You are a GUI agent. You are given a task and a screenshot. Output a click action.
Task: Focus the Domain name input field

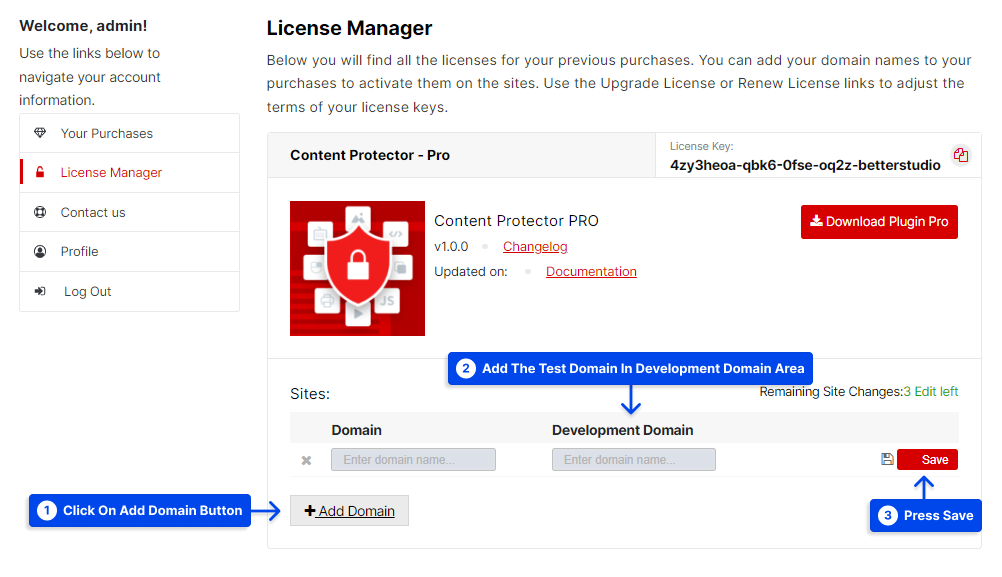413,459
